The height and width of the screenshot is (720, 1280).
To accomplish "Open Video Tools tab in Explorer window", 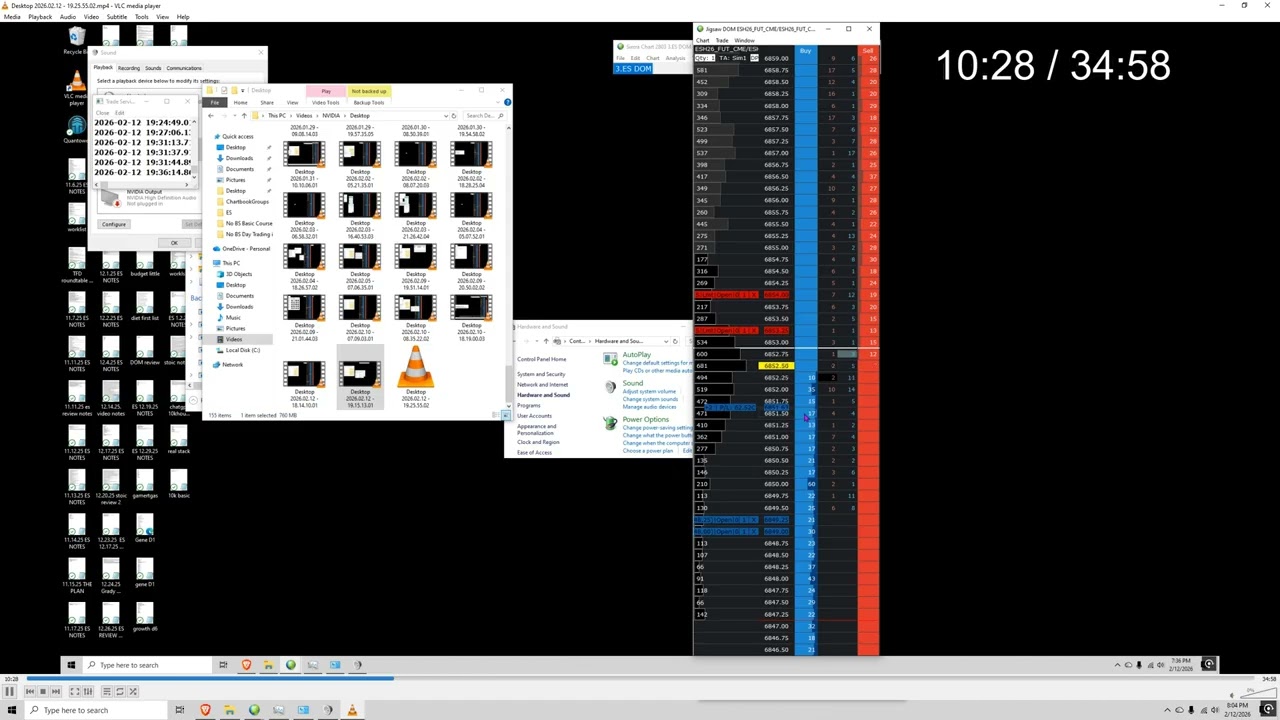I will point(325,102).
